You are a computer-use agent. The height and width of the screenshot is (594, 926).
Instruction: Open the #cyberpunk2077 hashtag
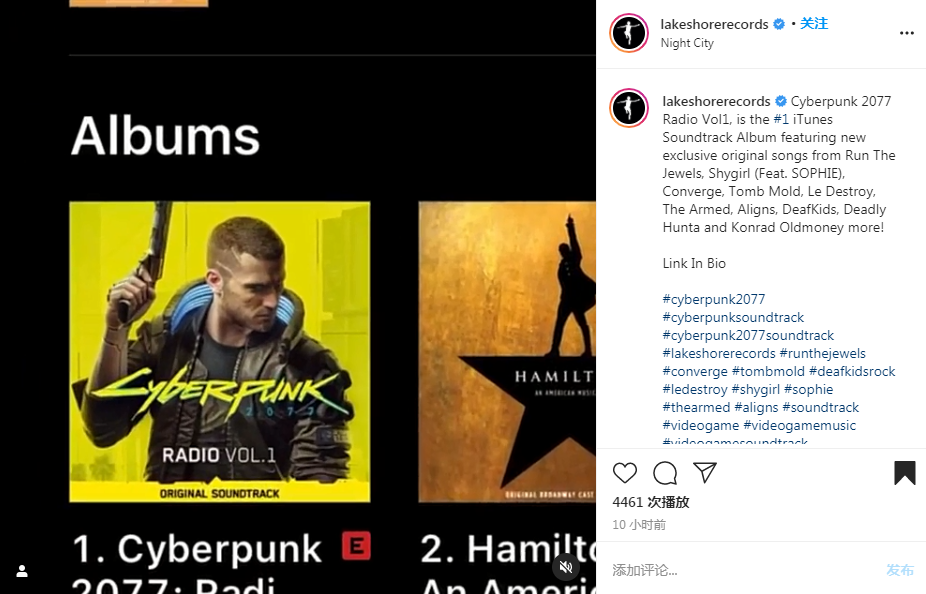[713, 299]
